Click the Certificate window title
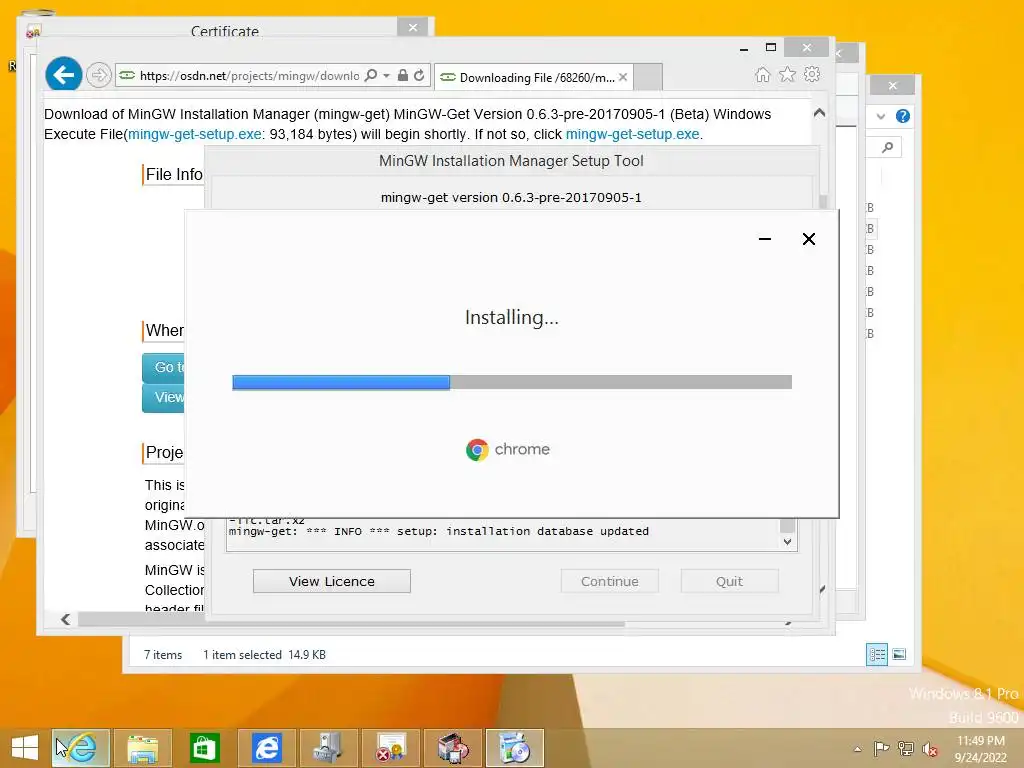The width and height of the screenshot is (1024, 768). [x=225, y=31]
